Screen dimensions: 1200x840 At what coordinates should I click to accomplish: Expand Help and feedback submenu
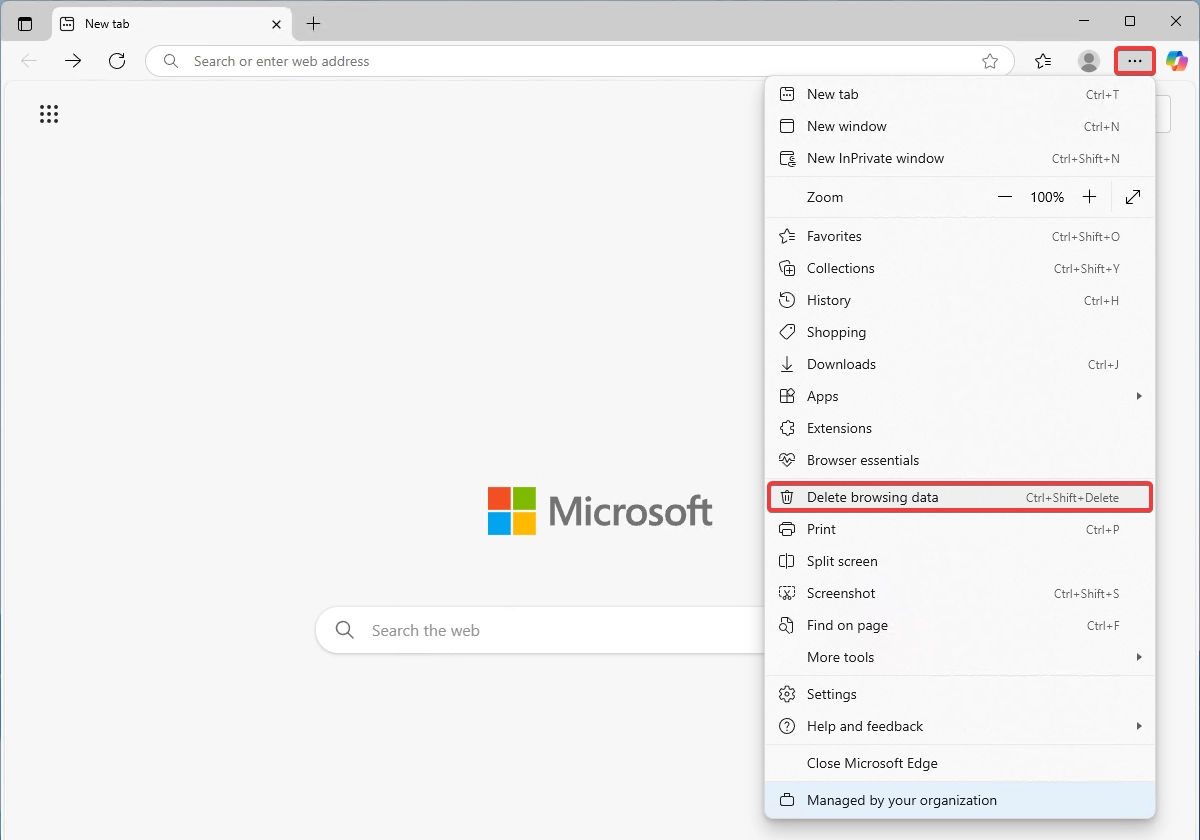click(960, 726)
